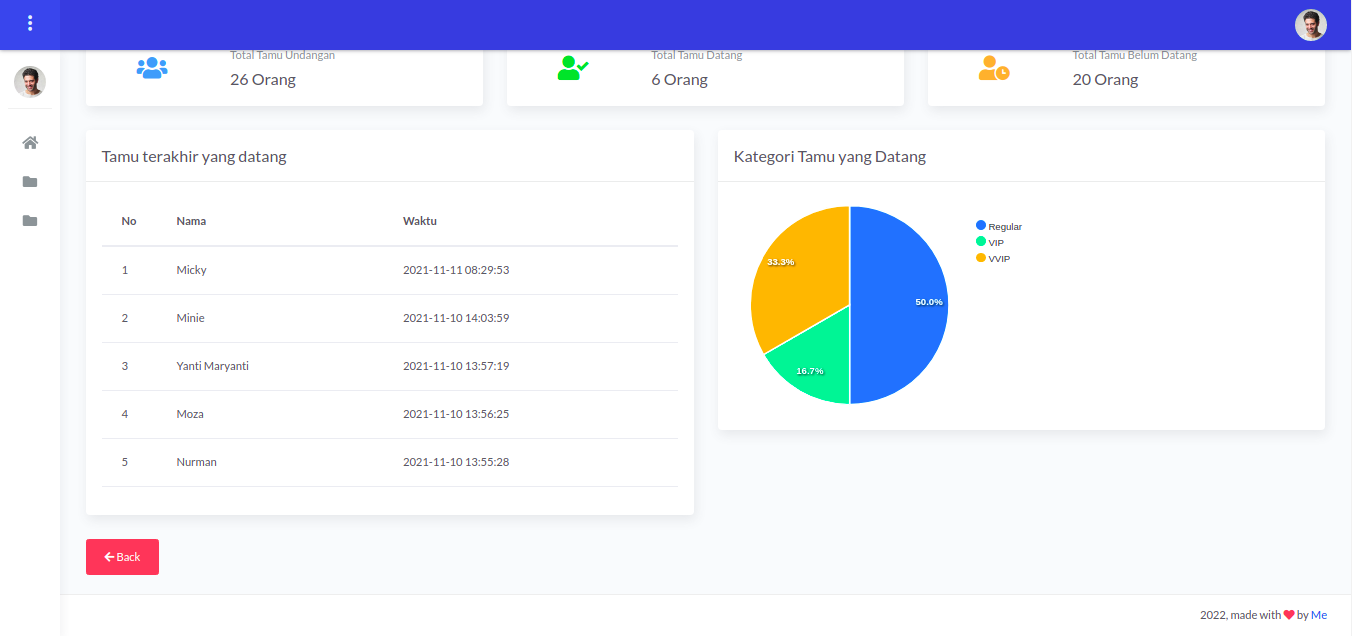
Task: Click the blue group icon for Total Tamu Undangan
Action: pyautogui.click(x=152, y=68)
